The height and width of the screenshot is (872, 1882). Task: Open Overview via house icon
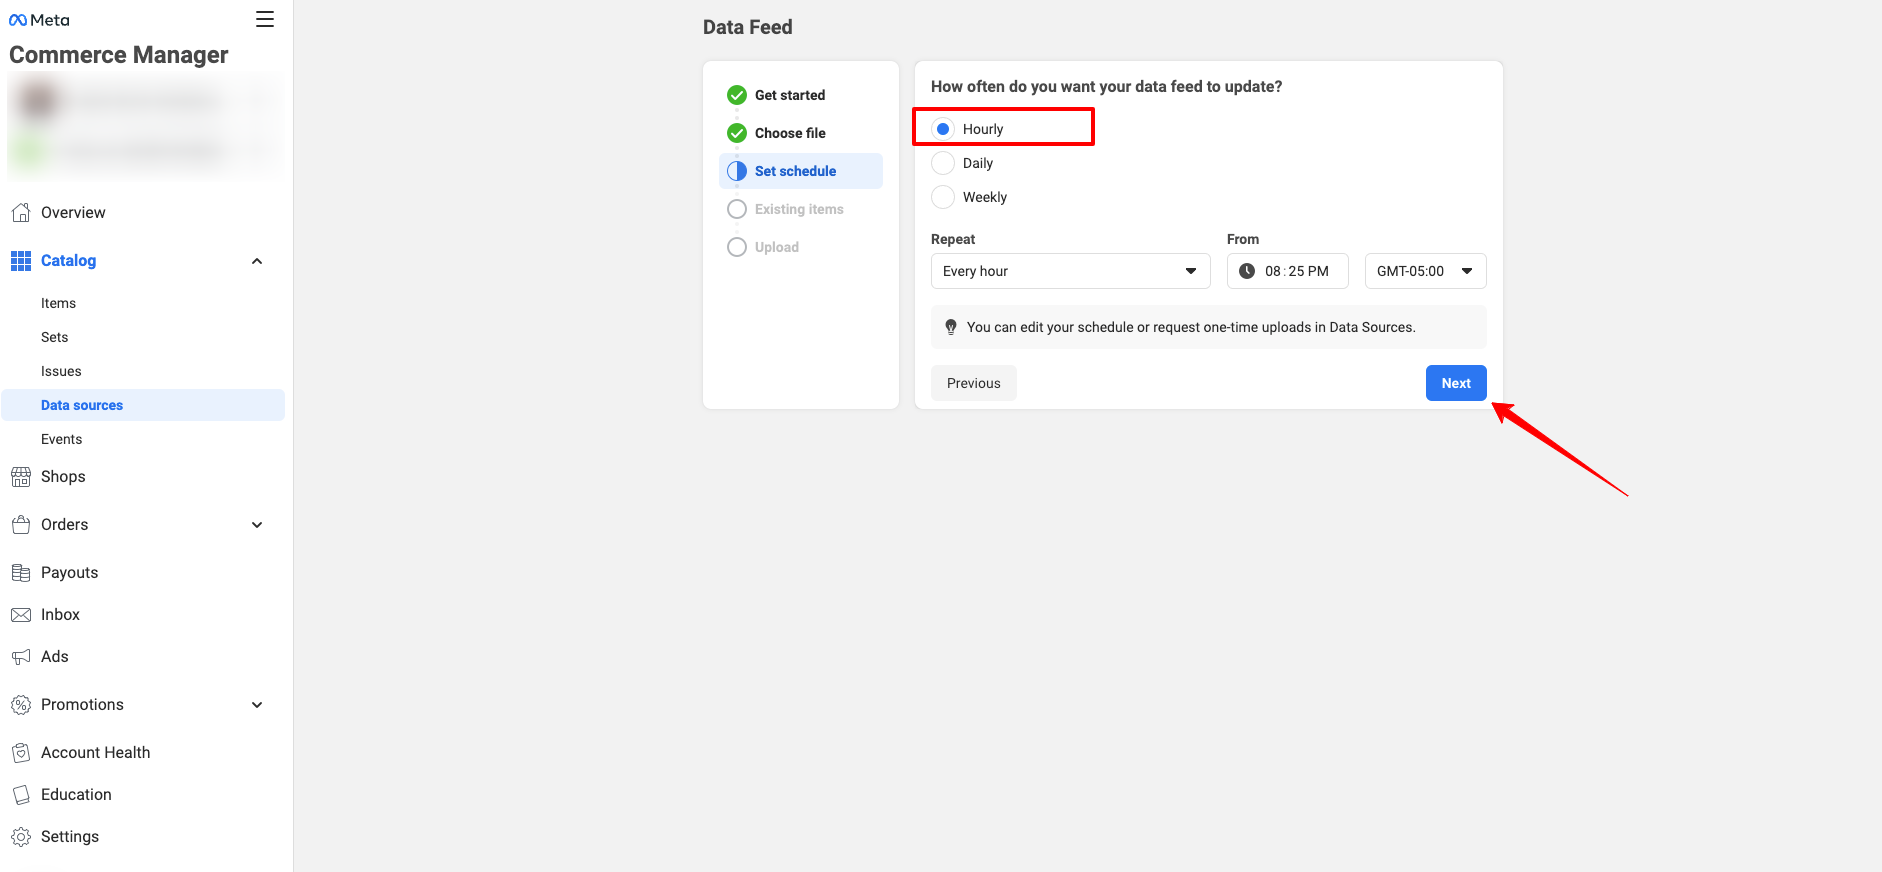click(21, 212)
